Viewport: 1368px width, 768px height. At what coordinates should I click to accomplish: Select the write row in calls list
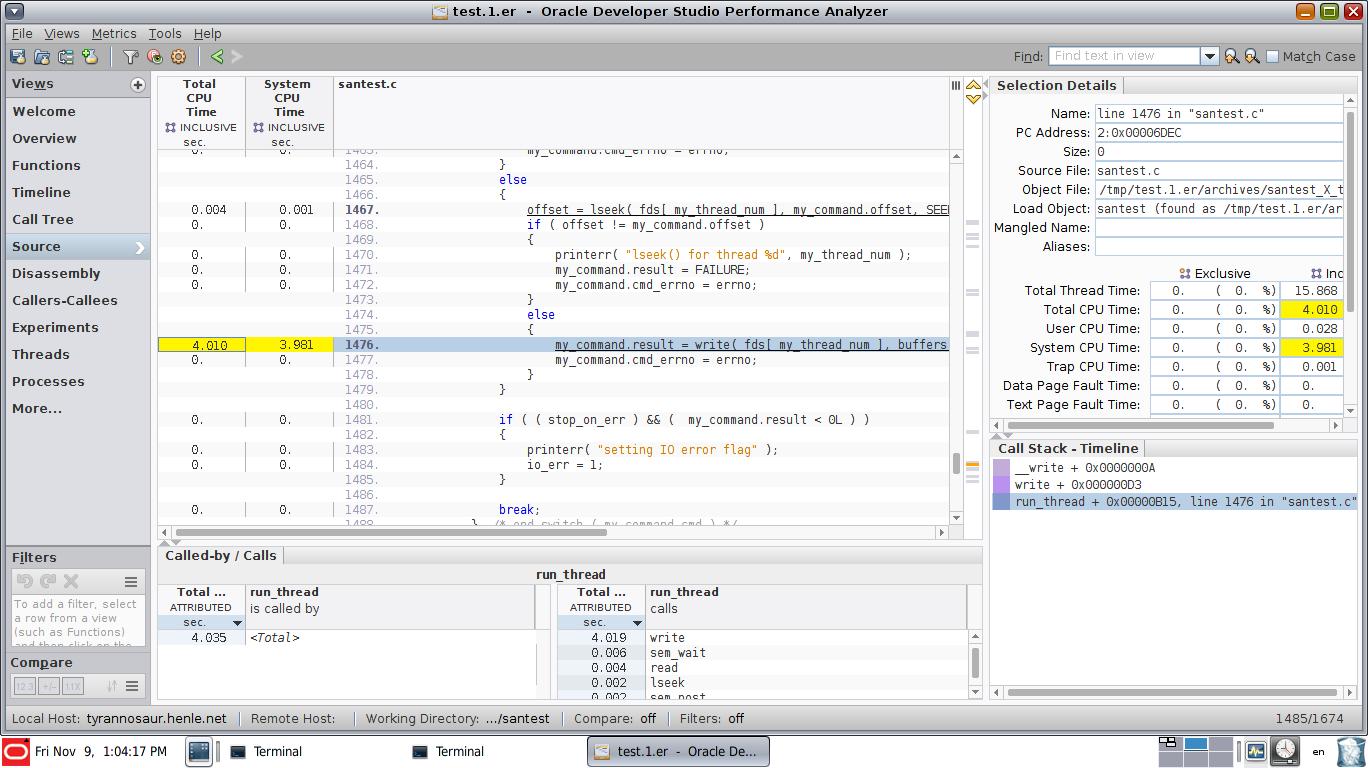(763, 638)
